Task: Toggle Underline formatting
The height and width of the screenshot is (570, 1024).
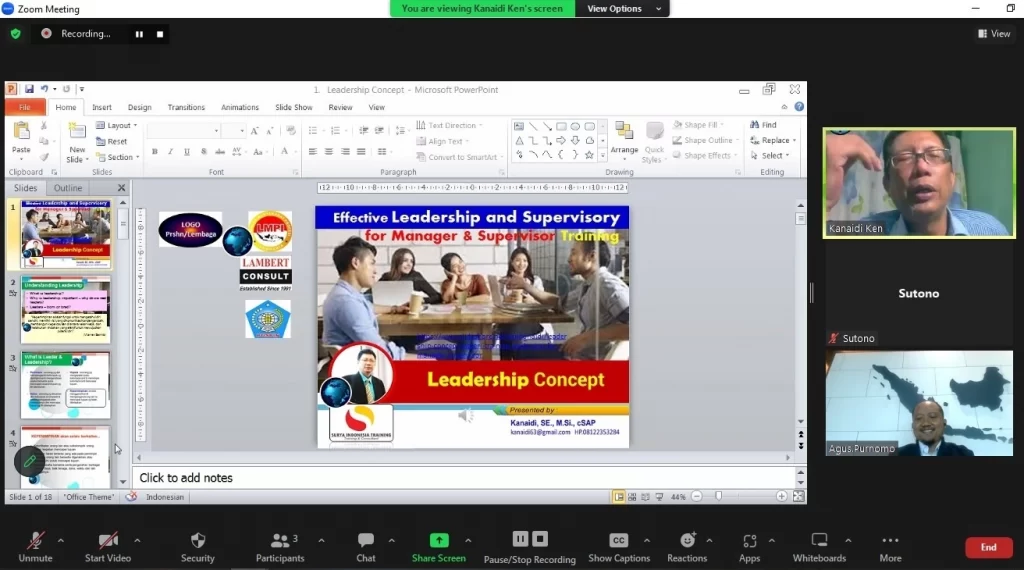Action: [187, 151]
